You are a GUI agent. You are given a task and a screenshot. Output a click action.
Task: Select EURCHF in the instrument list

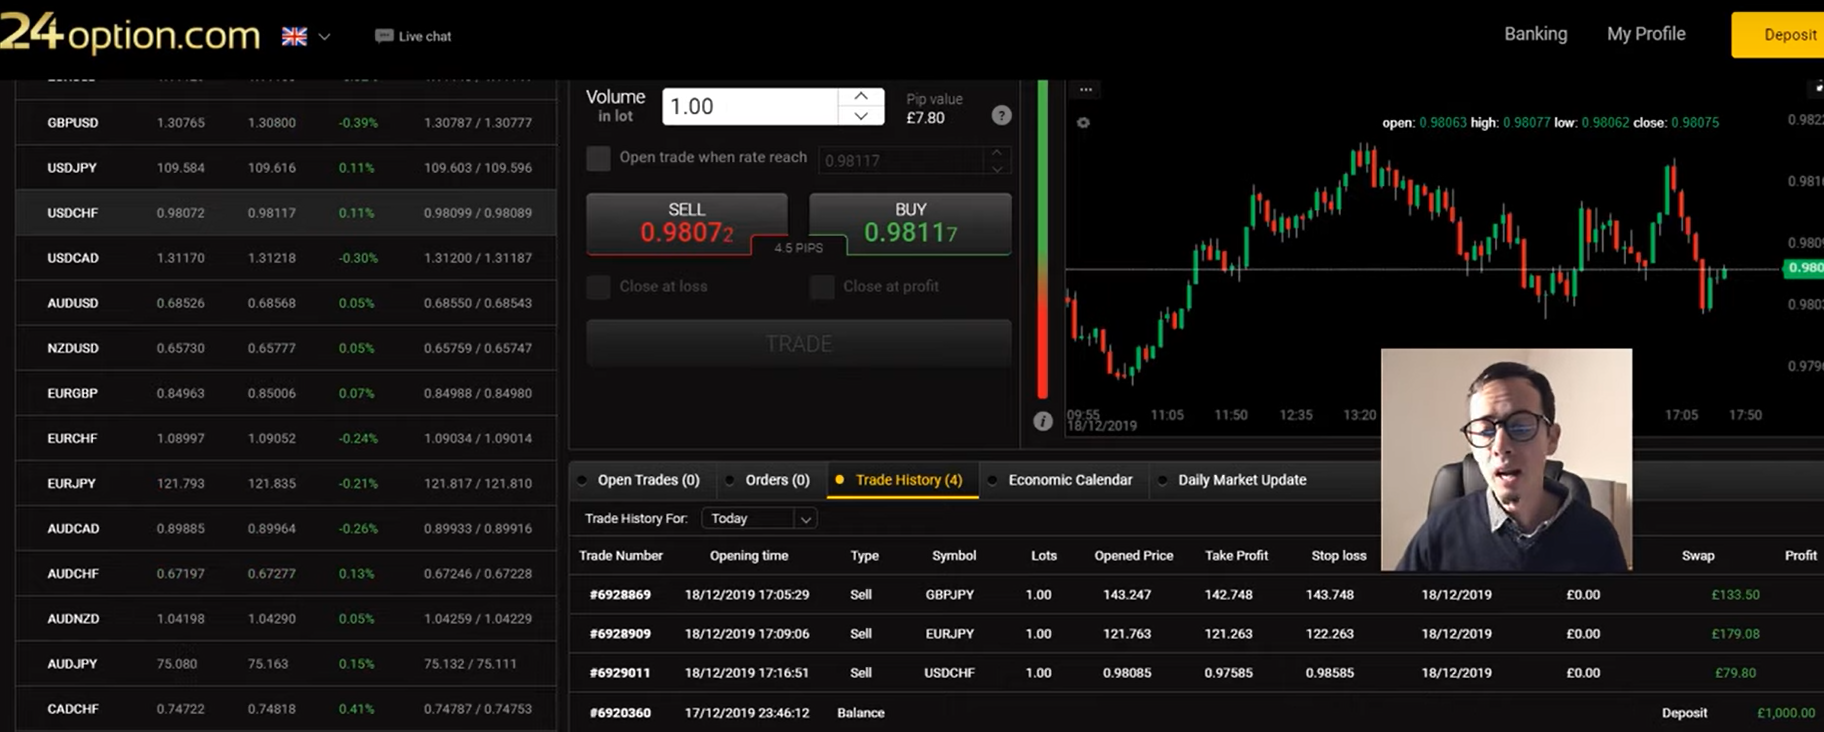coord(286,438)
